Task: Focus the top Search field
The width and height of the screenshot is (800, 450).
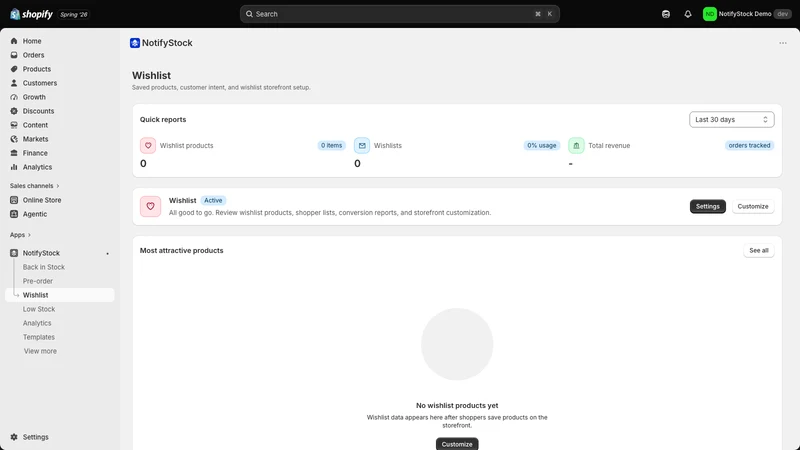Action: pyautogui.click(x=399, y=14)
